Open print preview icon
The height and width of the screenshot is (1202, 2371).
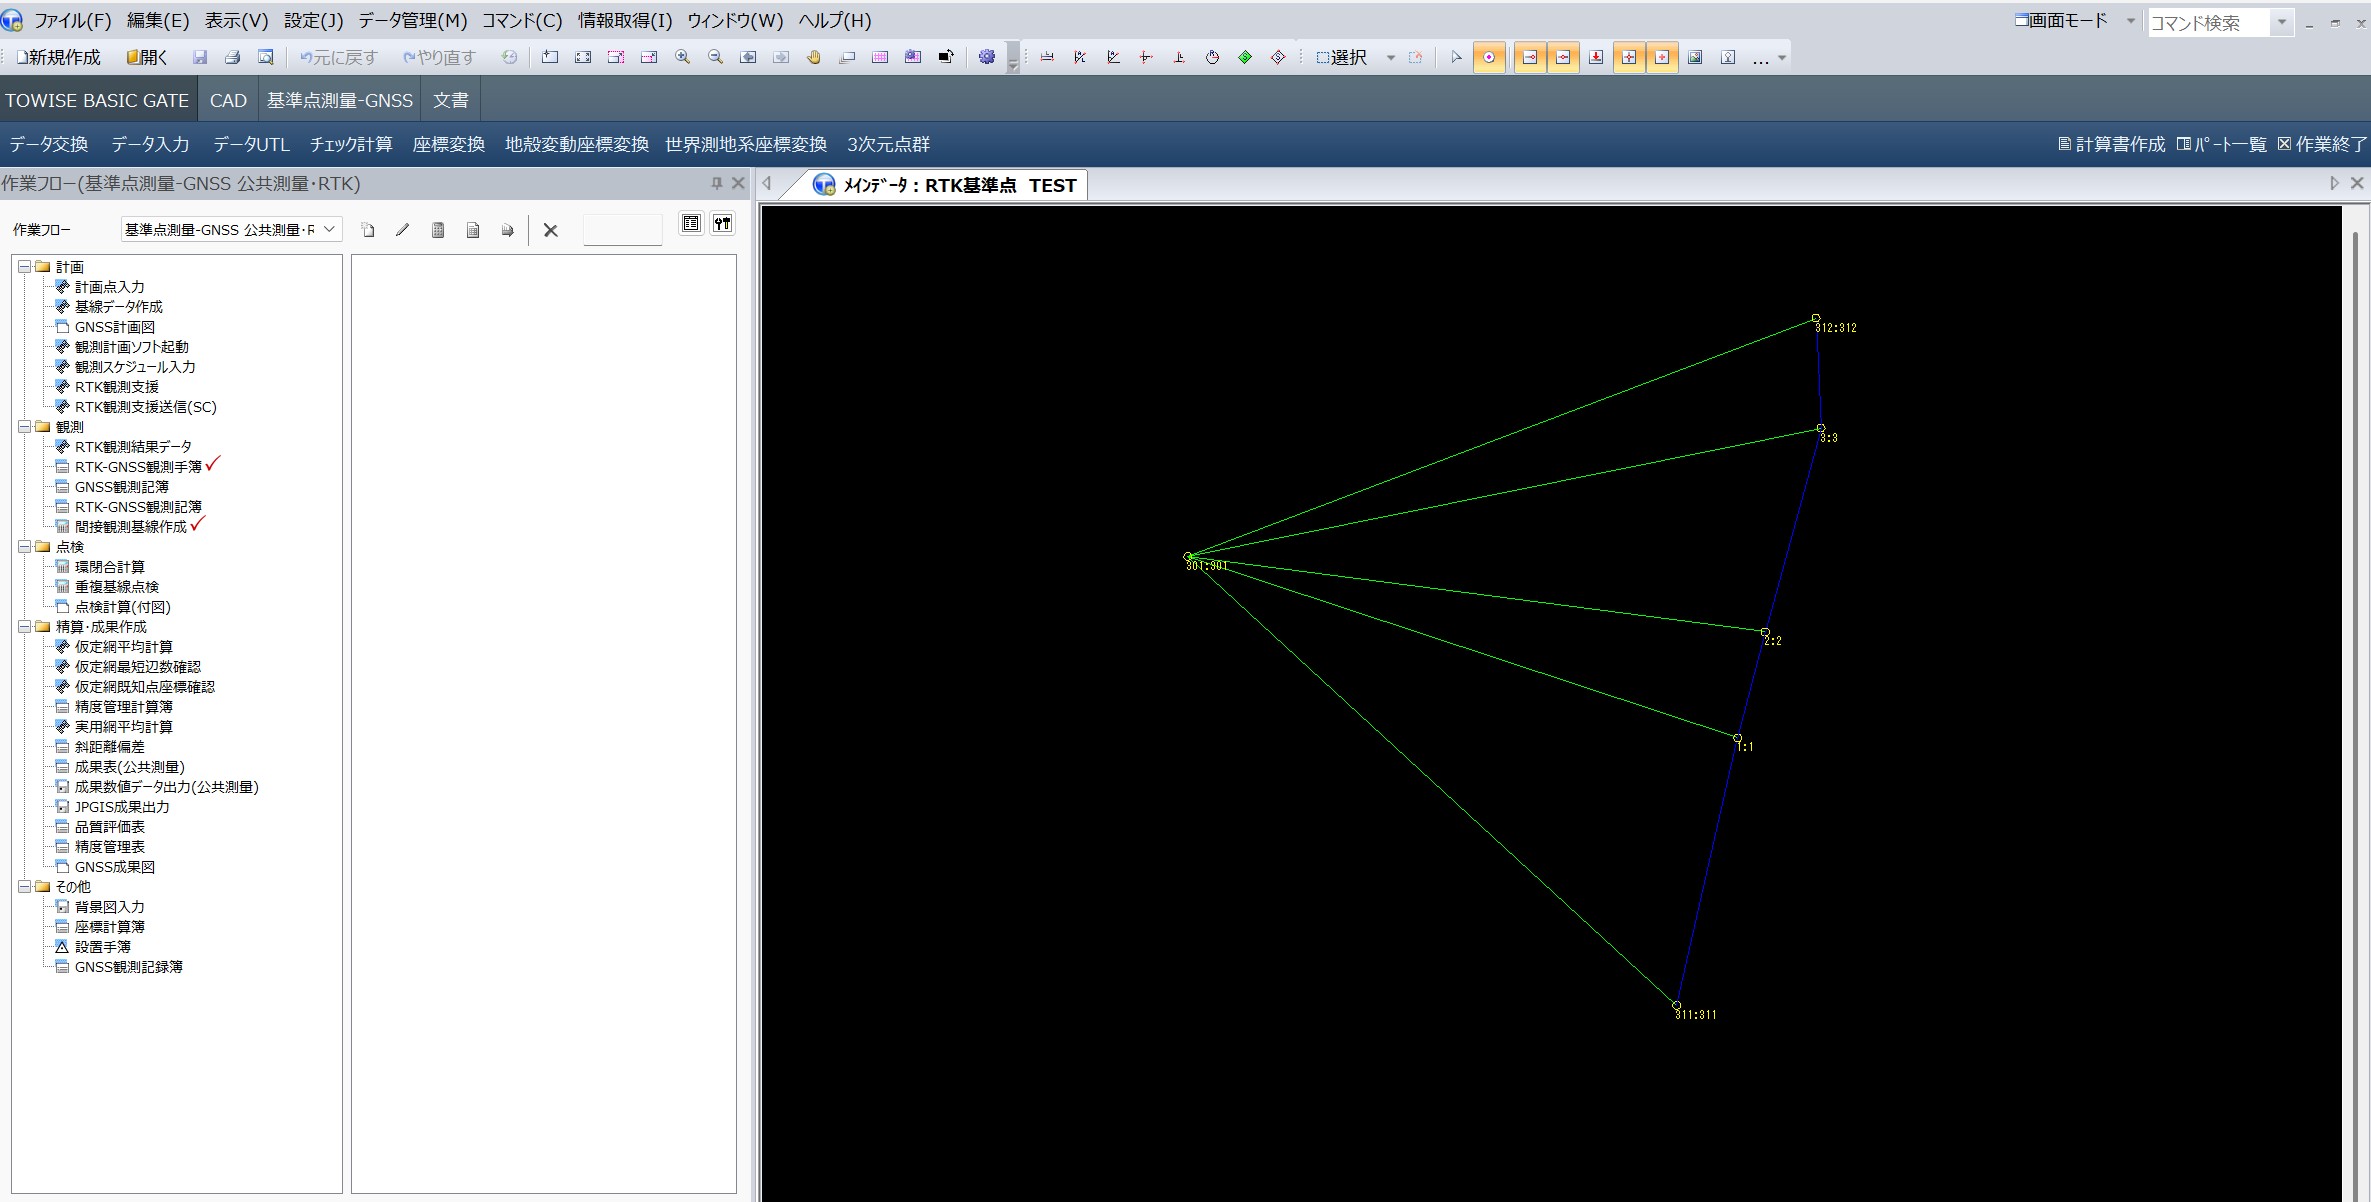point(266,58)
